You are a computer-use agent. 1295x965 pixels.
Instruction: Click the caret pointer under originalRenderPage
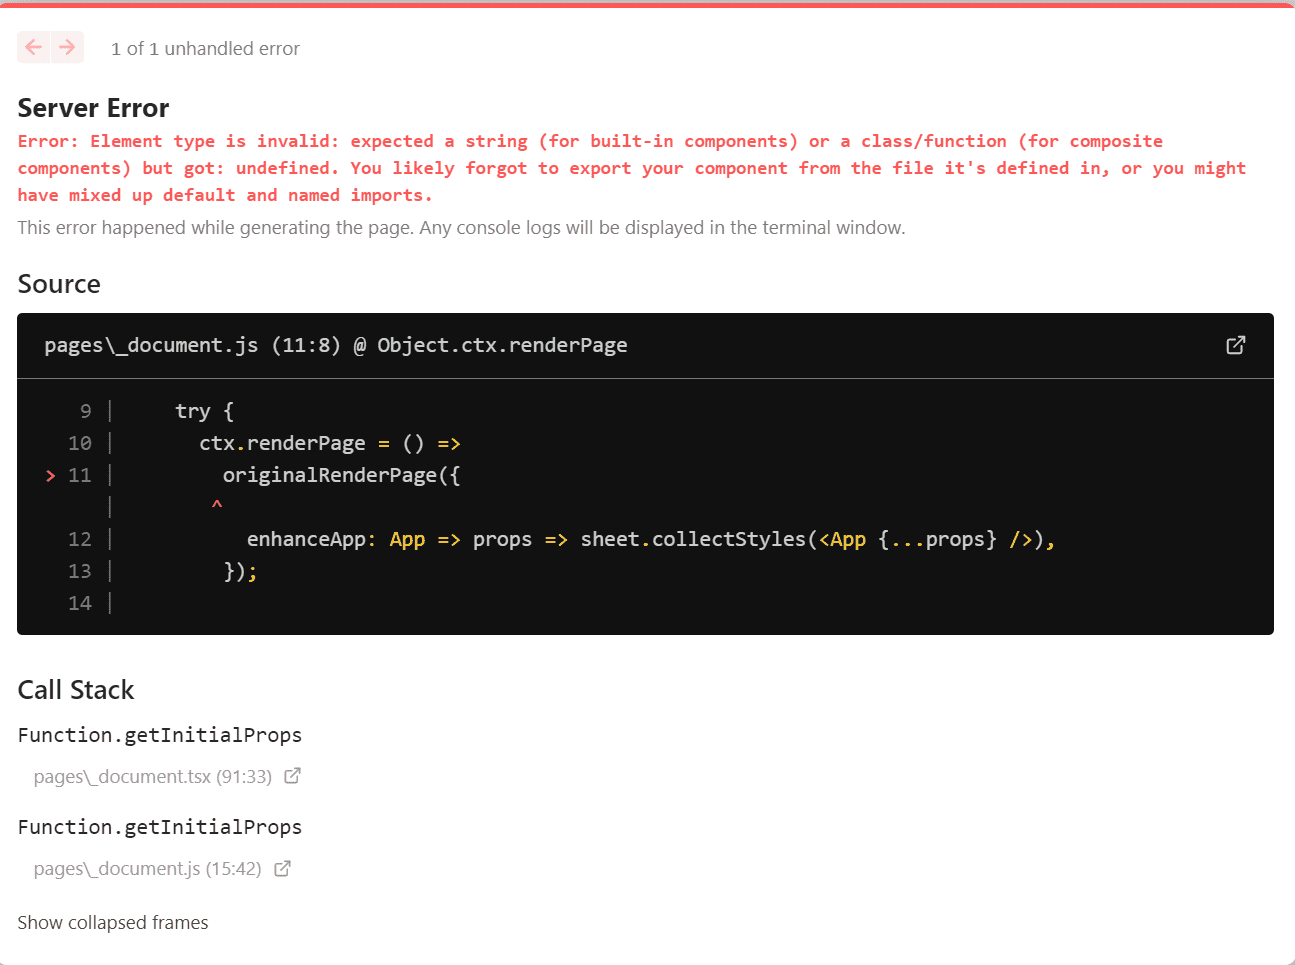click(x=216, y=506)
